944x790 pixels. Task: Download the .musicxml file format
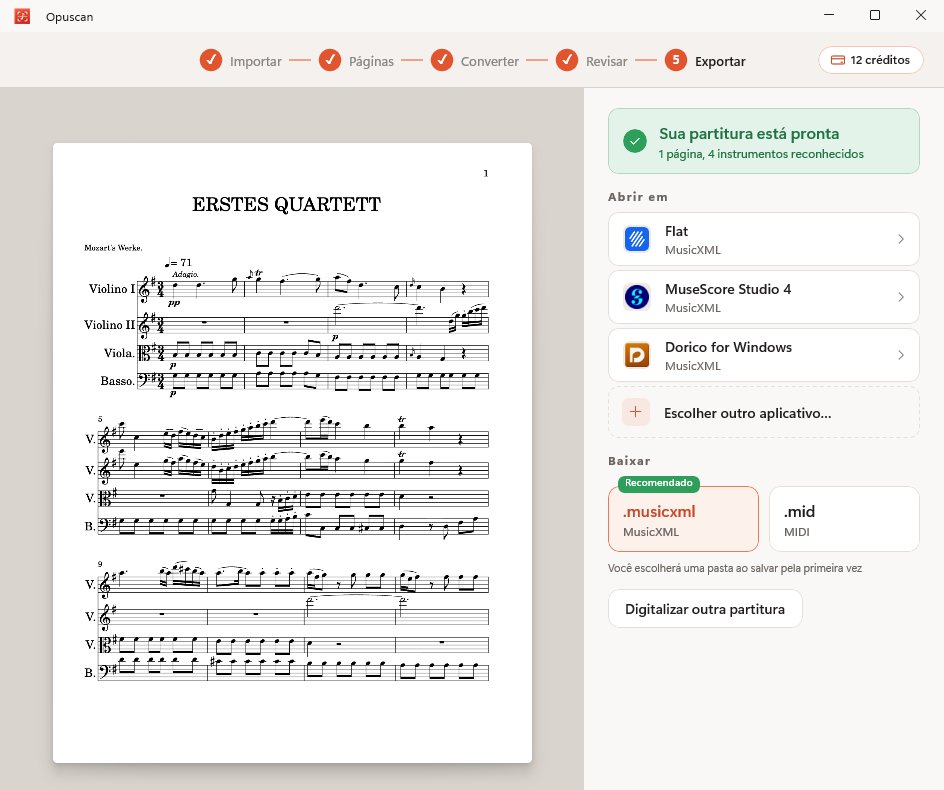click(683, 519)
